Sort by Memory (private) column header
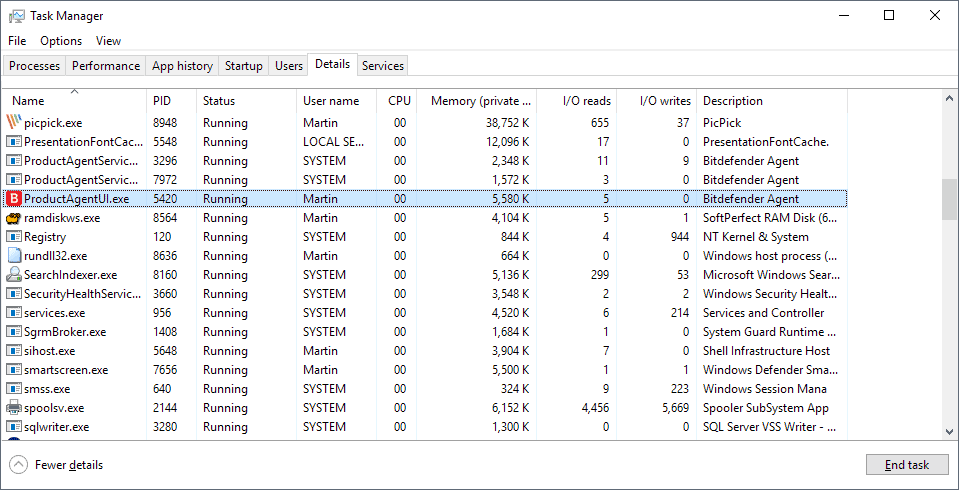The width and height of the screenshot is (959, 490). pos(481,101)
